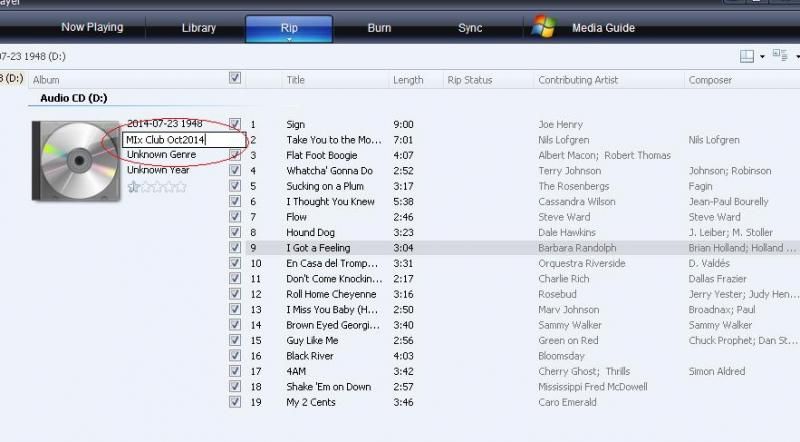
Task: Uncheck track 4 'Whatcha' Gonna Do' checkbox
Action: [x=235, y=170]
